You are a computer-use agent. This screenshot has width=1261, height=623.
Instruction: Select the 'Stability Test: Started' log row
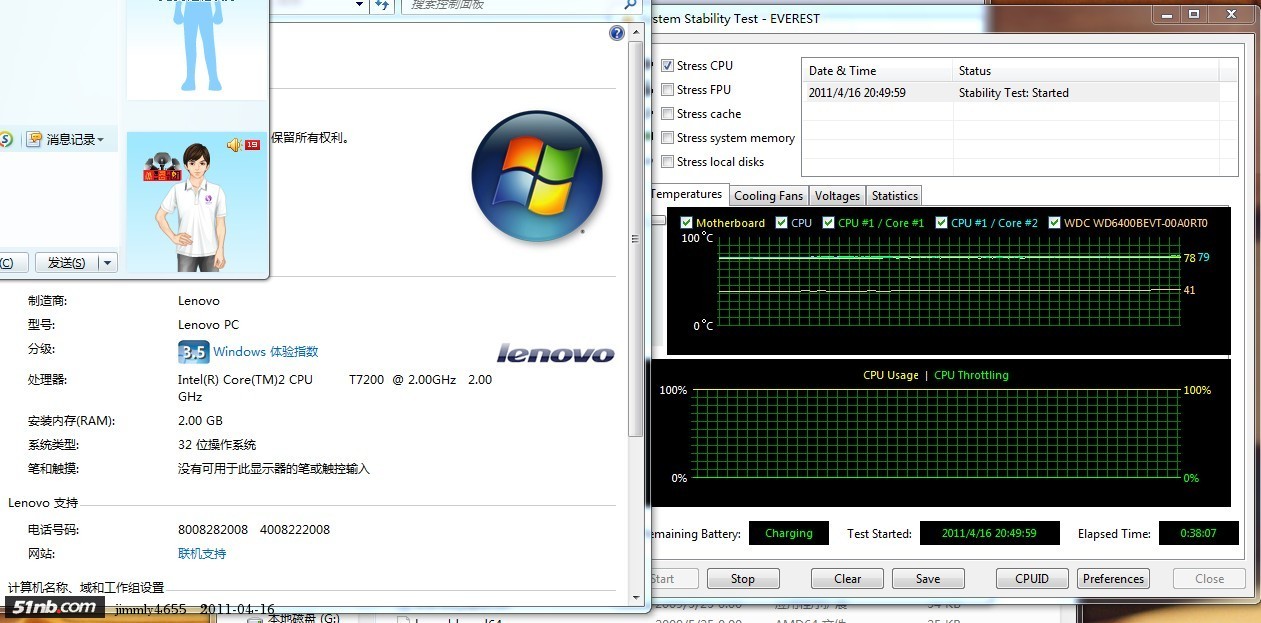[1011, 93]
